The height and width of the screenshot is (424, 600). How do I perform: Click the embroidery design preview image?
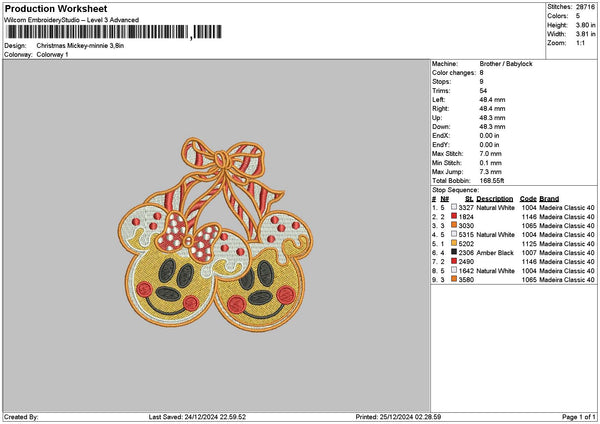tap(215, 235)
